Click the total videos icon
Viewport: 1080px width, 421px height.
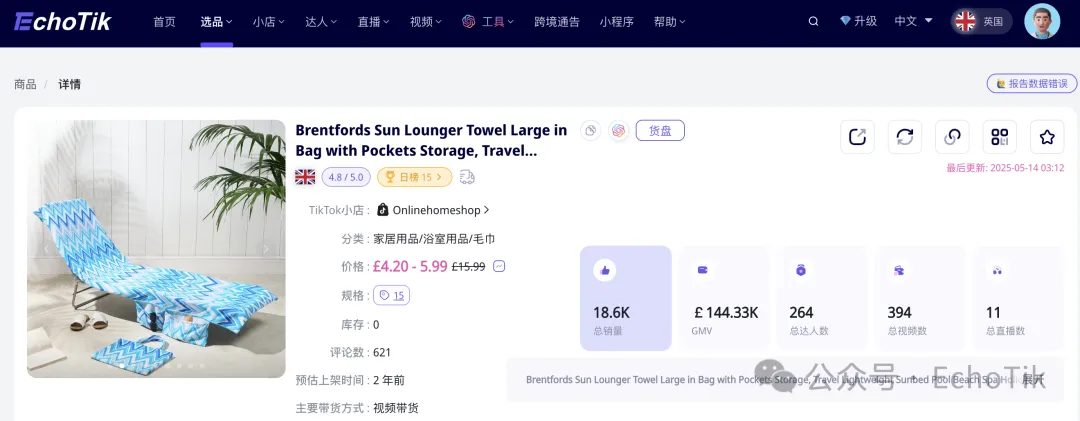(x=899, y=270)
